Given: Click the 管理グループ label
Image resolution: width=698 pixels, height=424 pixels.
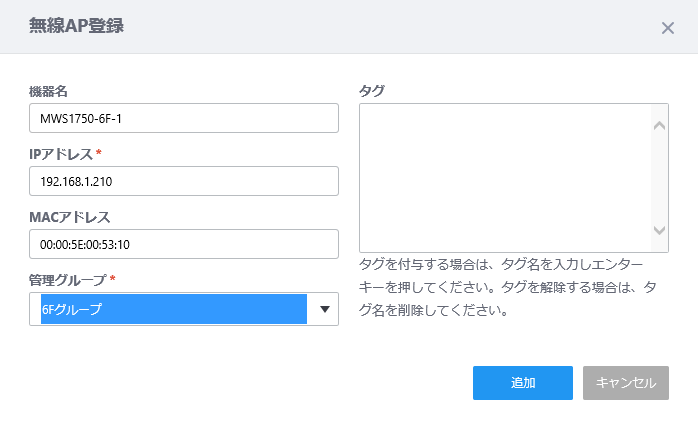Looking at the screenshot, I should click(68, 280).
